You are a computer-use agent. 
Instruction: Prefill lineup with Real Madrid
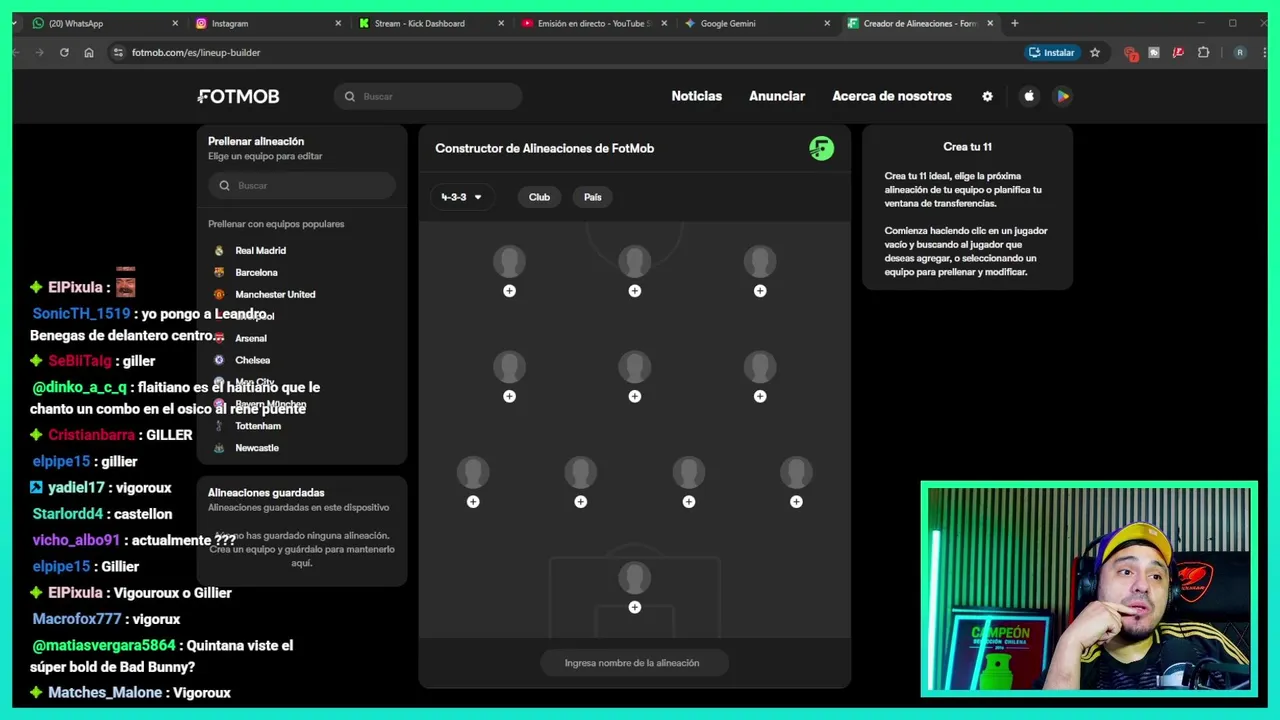coord(302,250)
